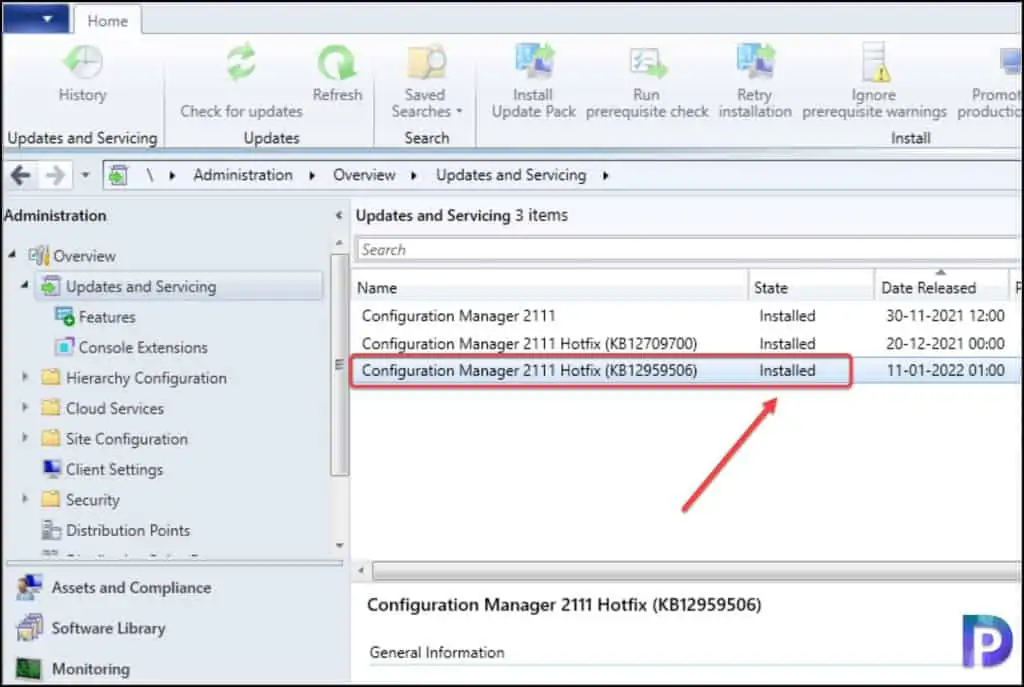Click release date 11-01-2022 01:00
Screen dimensions: 1024x687
click(945, 371)
